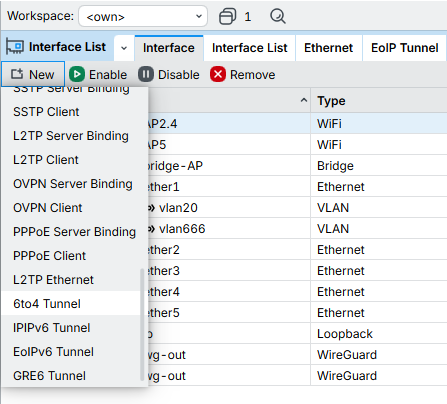Select PPPoE Server Binding menu entry
Image resolution: width=447 pixels, height=404 pixels.
coord(71,232)
